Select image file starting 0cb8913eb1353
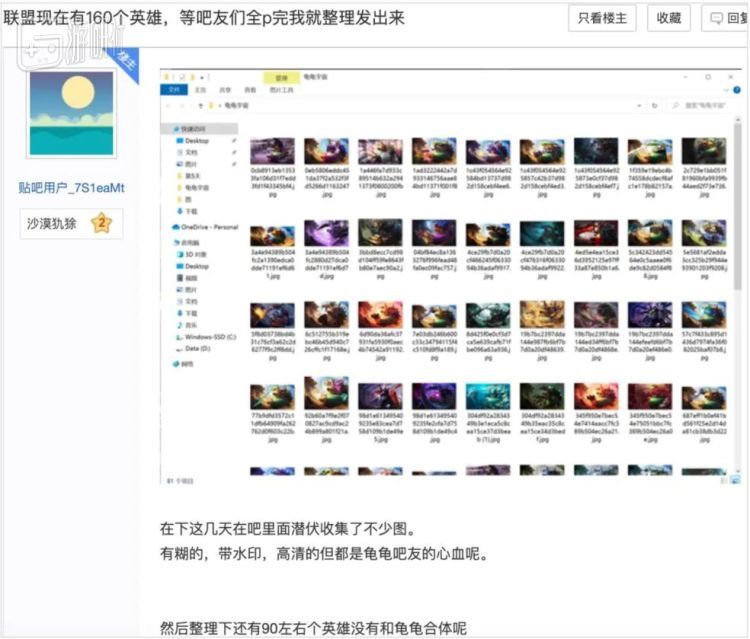The image size is (750, 639). 272,167
